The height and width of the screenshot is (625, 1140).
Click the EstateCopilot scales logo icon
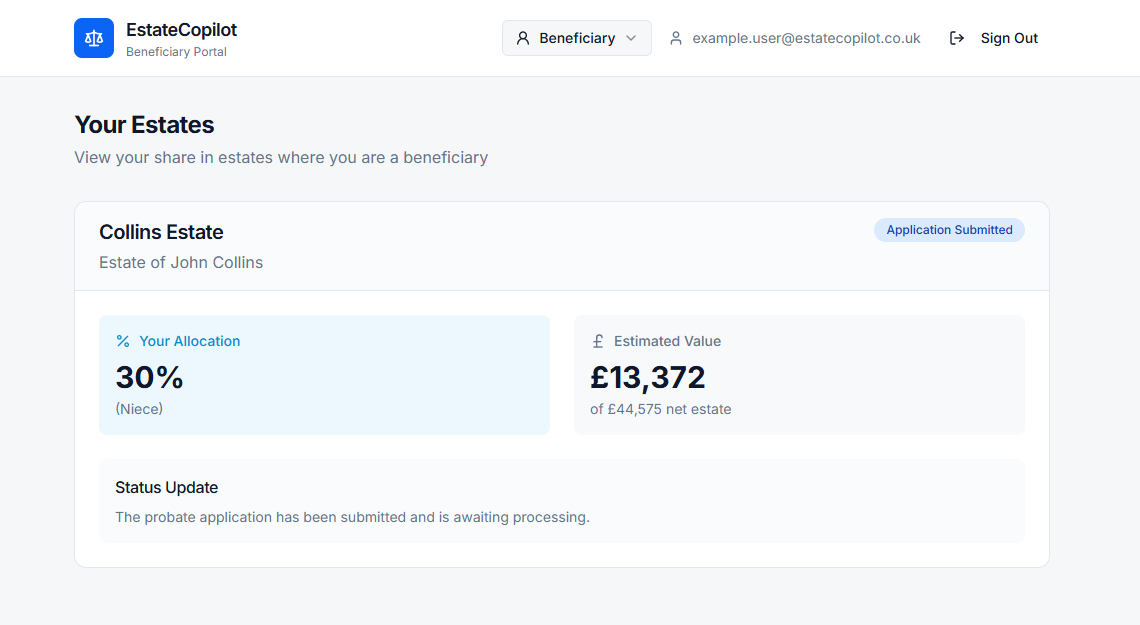coord(93,37)
